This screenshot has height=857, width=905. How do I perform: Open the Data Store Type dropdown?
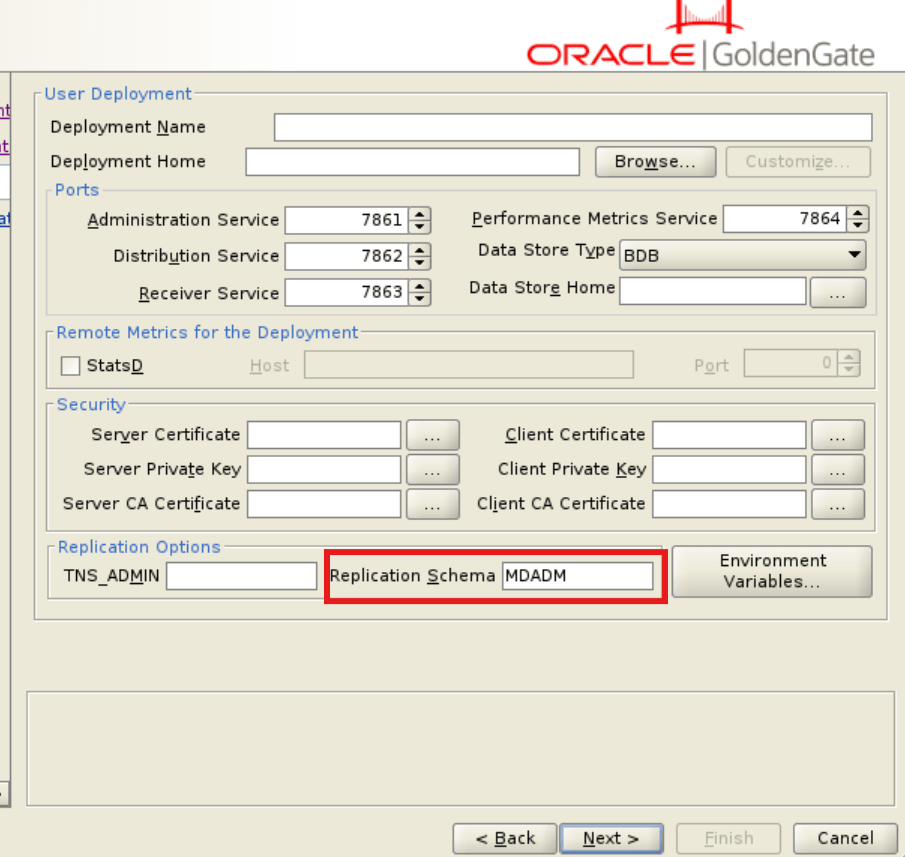(x=855, y=255)
